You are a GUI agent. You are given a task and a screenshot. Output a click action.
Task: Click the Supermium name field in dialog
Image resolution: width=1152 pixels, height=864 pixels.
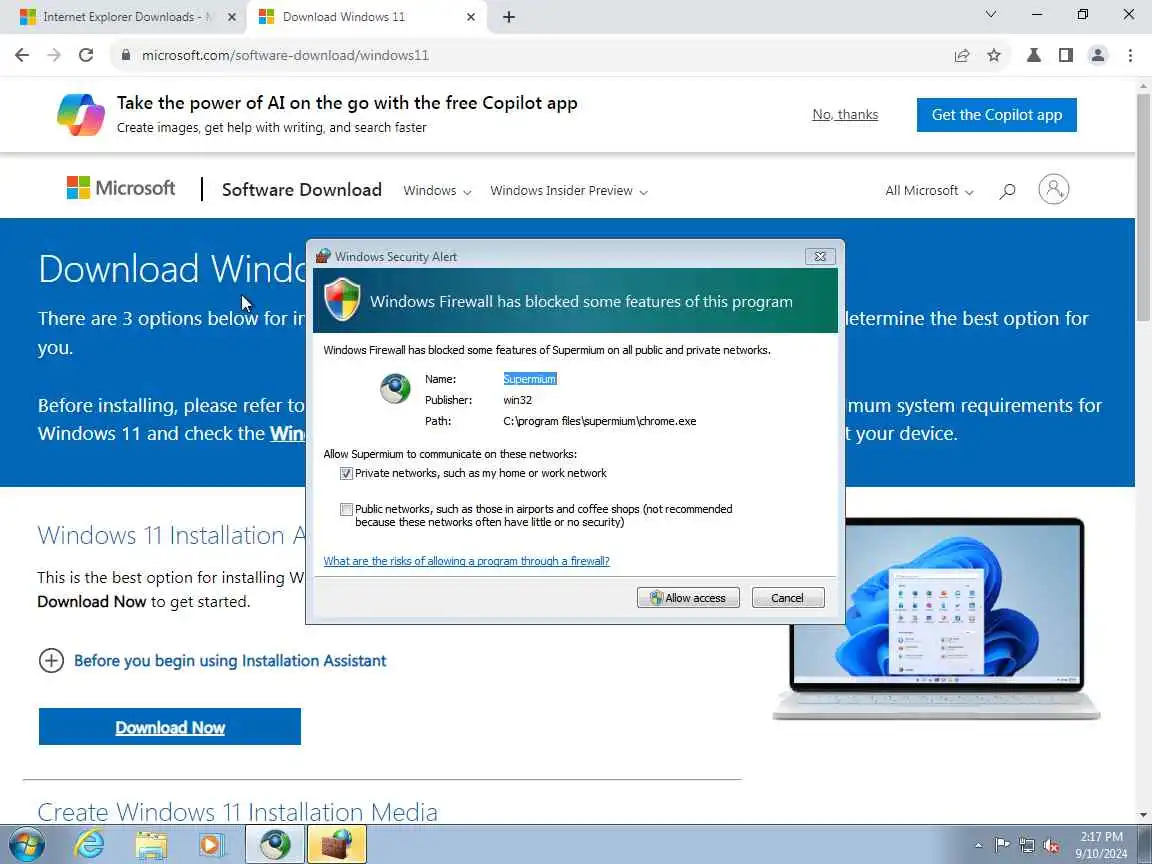point(530,379)
